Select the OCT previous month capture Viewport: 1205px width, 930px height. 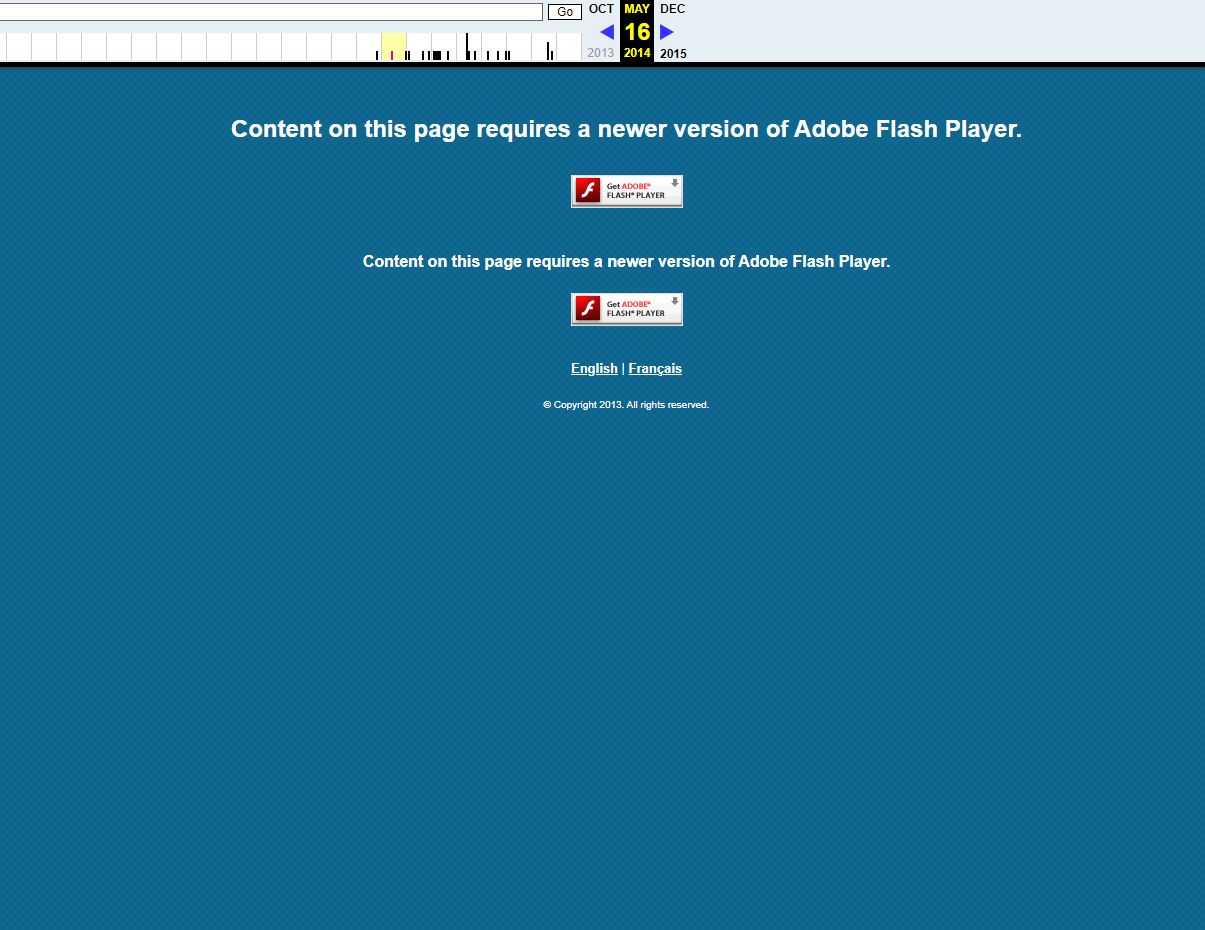click(601, 9)
